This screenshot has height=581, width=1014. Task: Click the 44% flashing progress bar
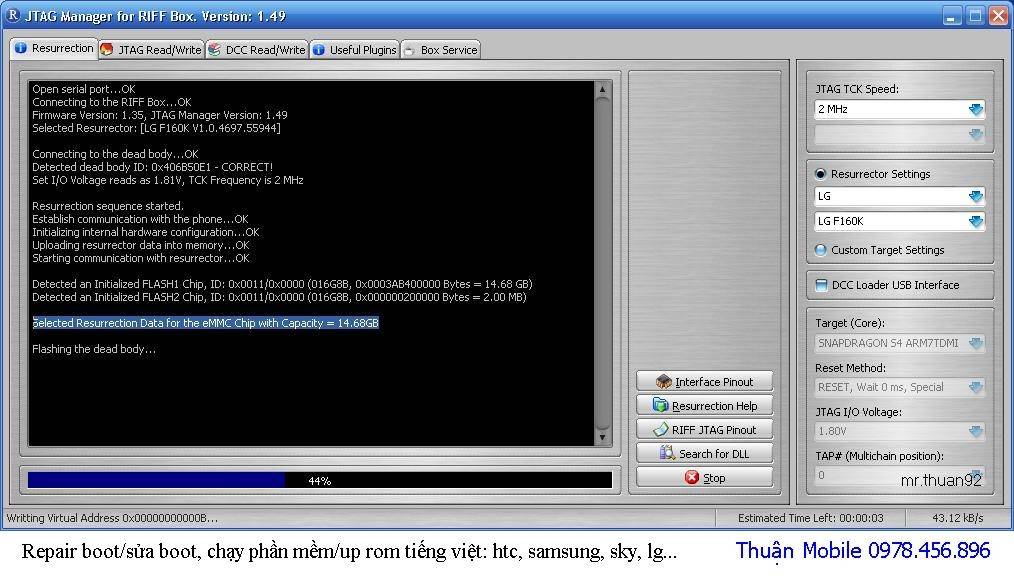tap(319, 480)
